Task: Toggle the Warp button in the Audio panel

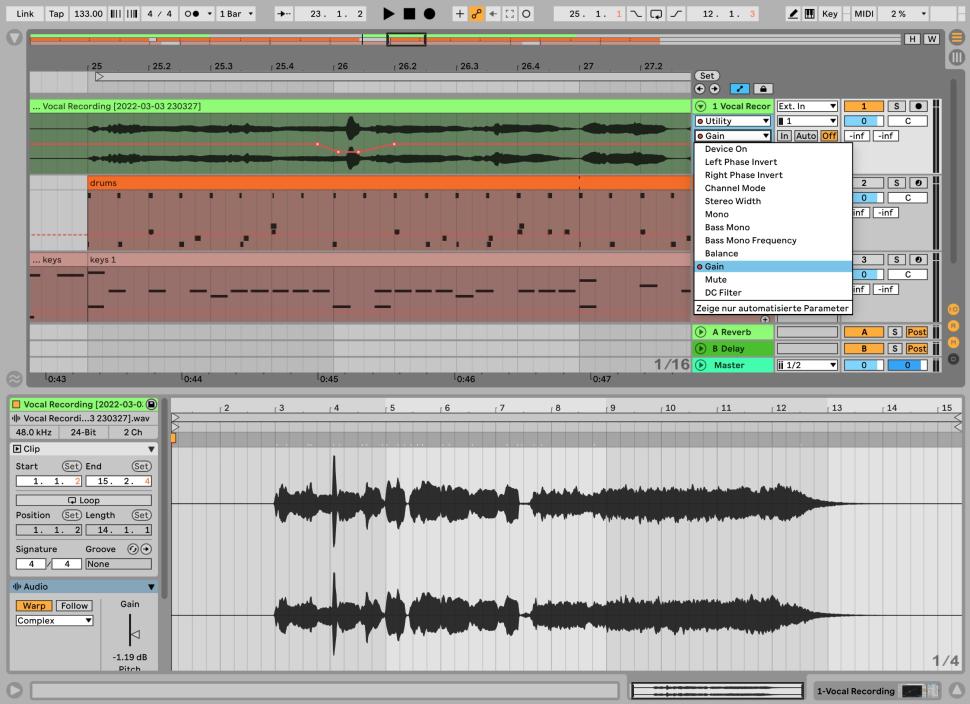Action: (33, 606)
